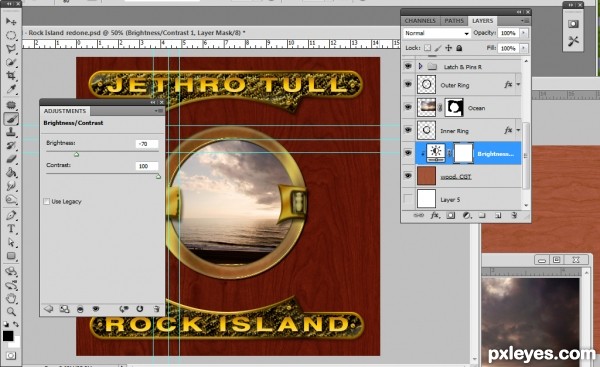Select the Dodge tool in toolbox
Viewport: 600px width, 367px height.
tap(11, 199)
